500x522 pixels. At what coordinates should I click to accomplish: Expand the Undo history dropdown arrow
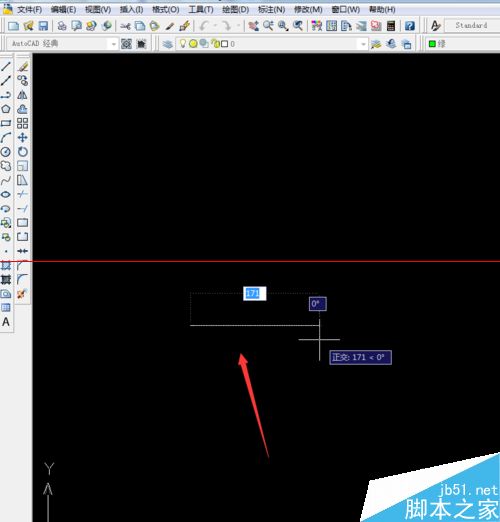tap(215, 26)
